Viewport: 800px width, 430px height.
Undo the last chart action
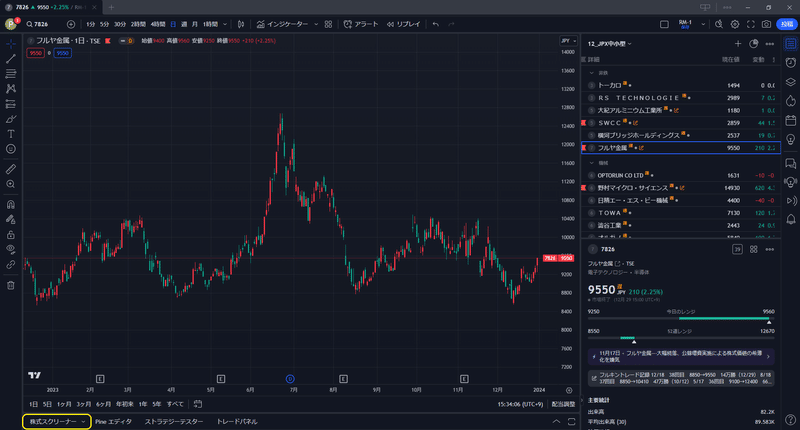pyautogui.click(x=436, y=24)
